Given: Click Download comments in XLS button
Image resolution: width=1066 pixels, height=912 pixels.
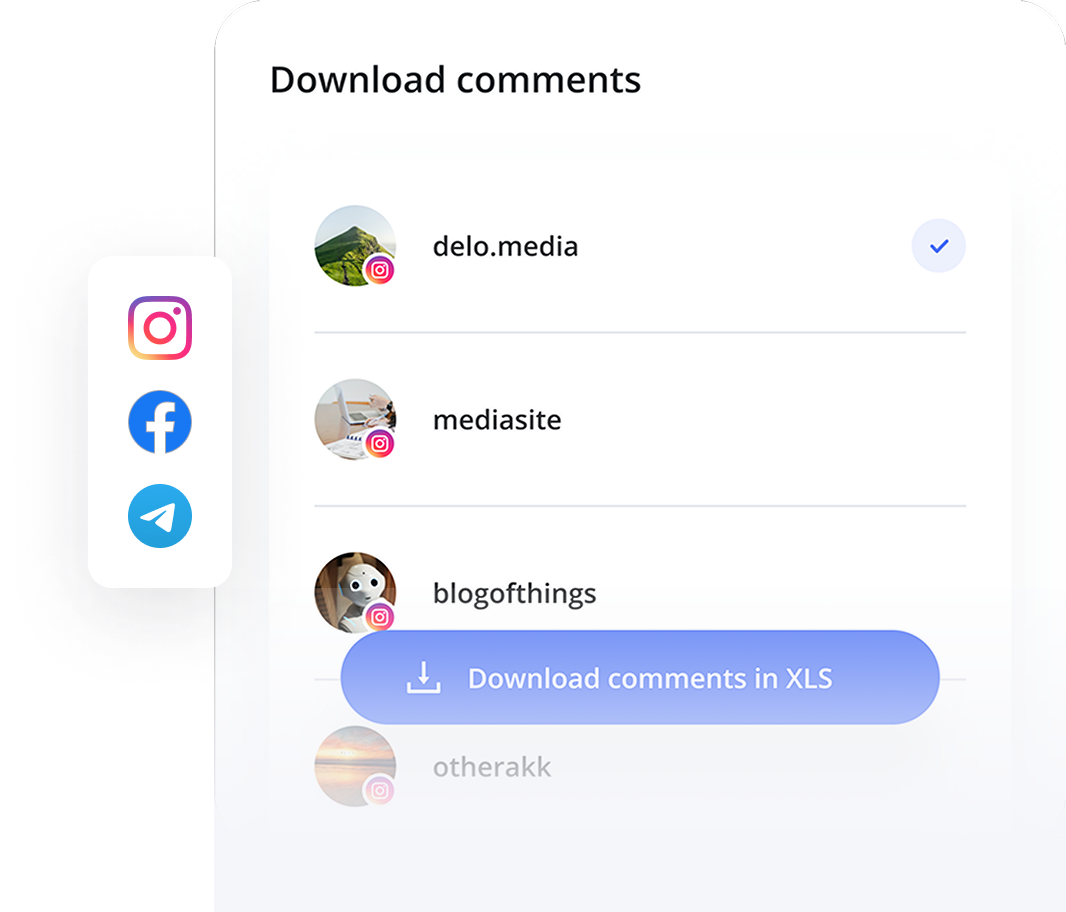Looking at the screenshot, I should 640,677.
